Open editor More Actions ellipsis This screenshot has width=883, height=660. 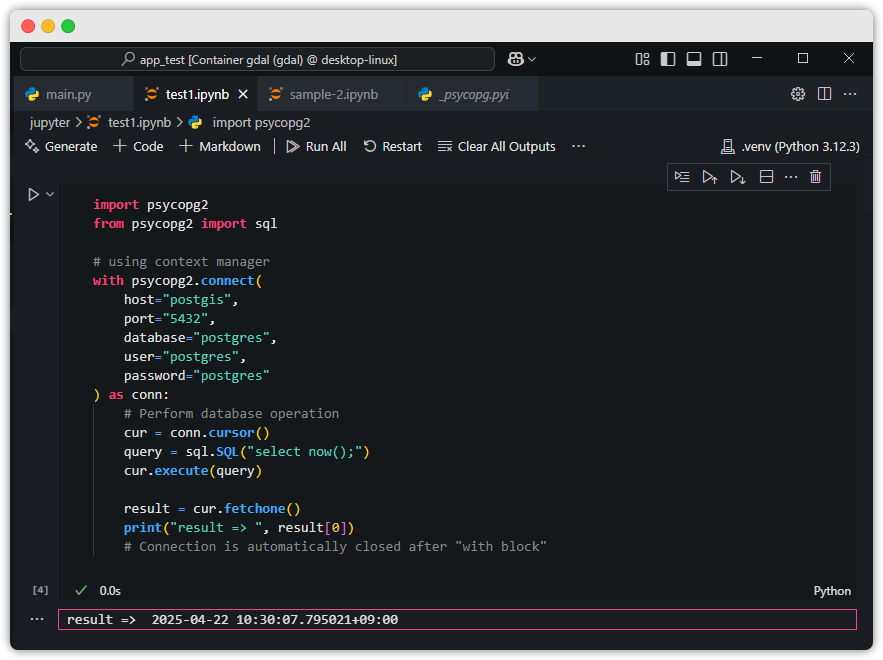point(850,94)
